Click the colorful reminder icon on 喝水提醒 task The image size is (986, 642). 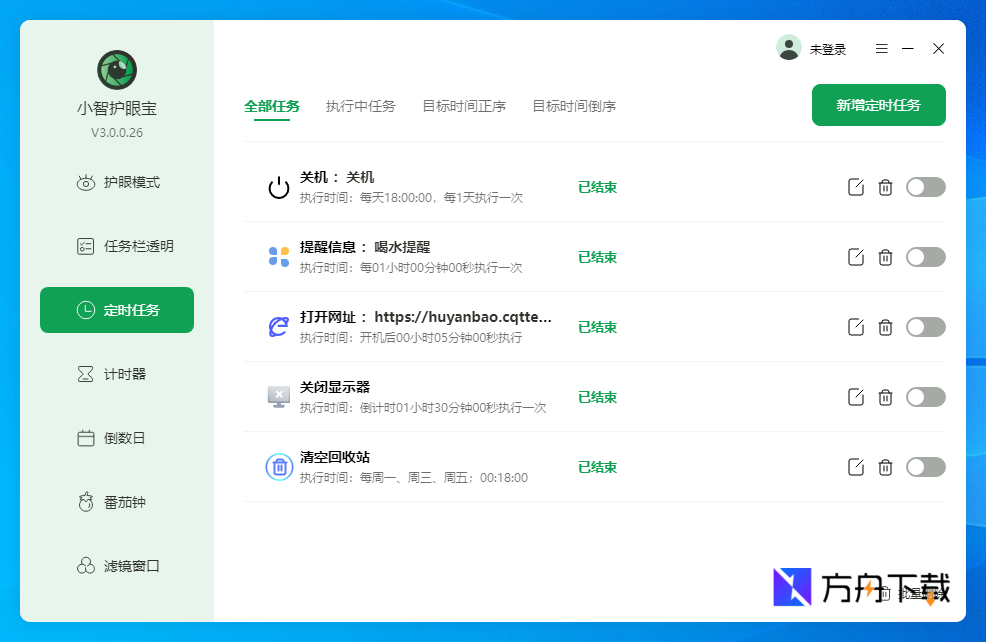pyautogui.click(x=278, y=256)
